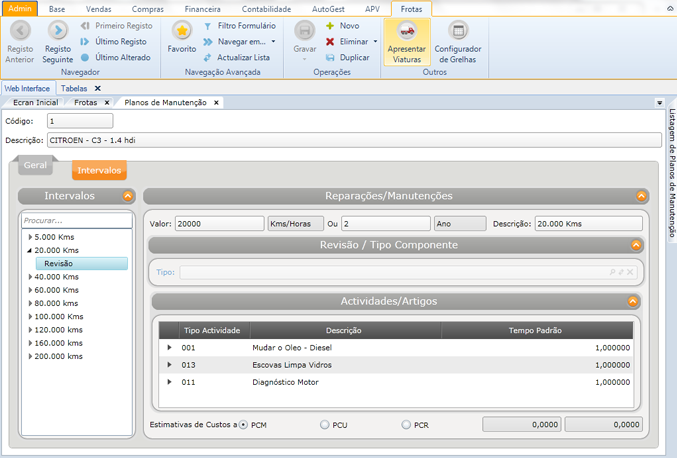Click the Procurar search field

(76, 220)
